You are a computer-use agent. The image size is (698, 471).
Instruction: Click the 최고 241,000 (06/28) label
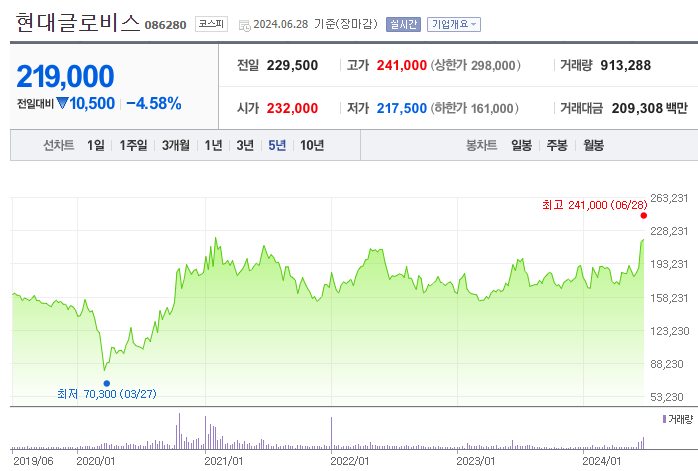594,205
